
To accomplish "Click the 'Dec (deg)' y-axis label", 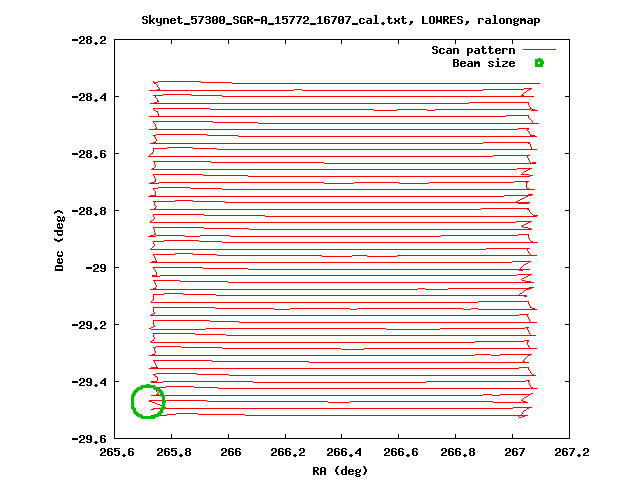I will (x=59, y=240).
